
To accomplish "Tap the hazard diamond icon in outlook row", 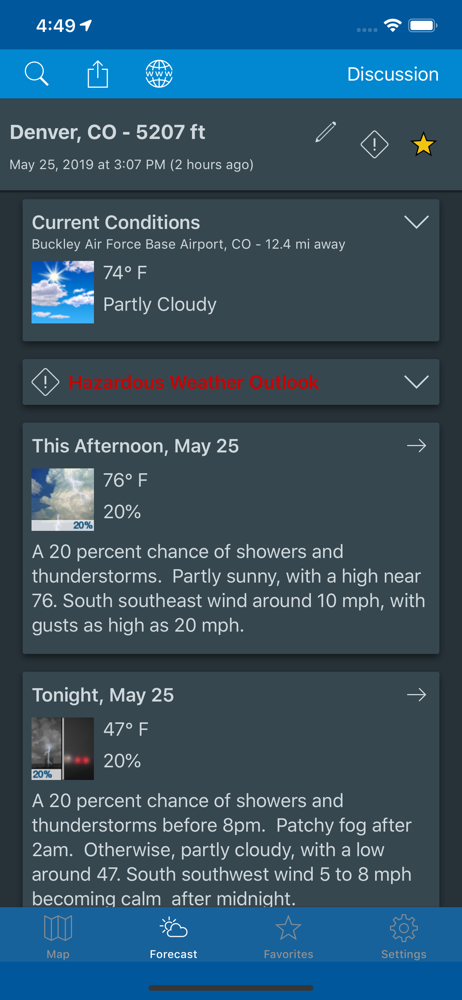I will tap(45, 382).
